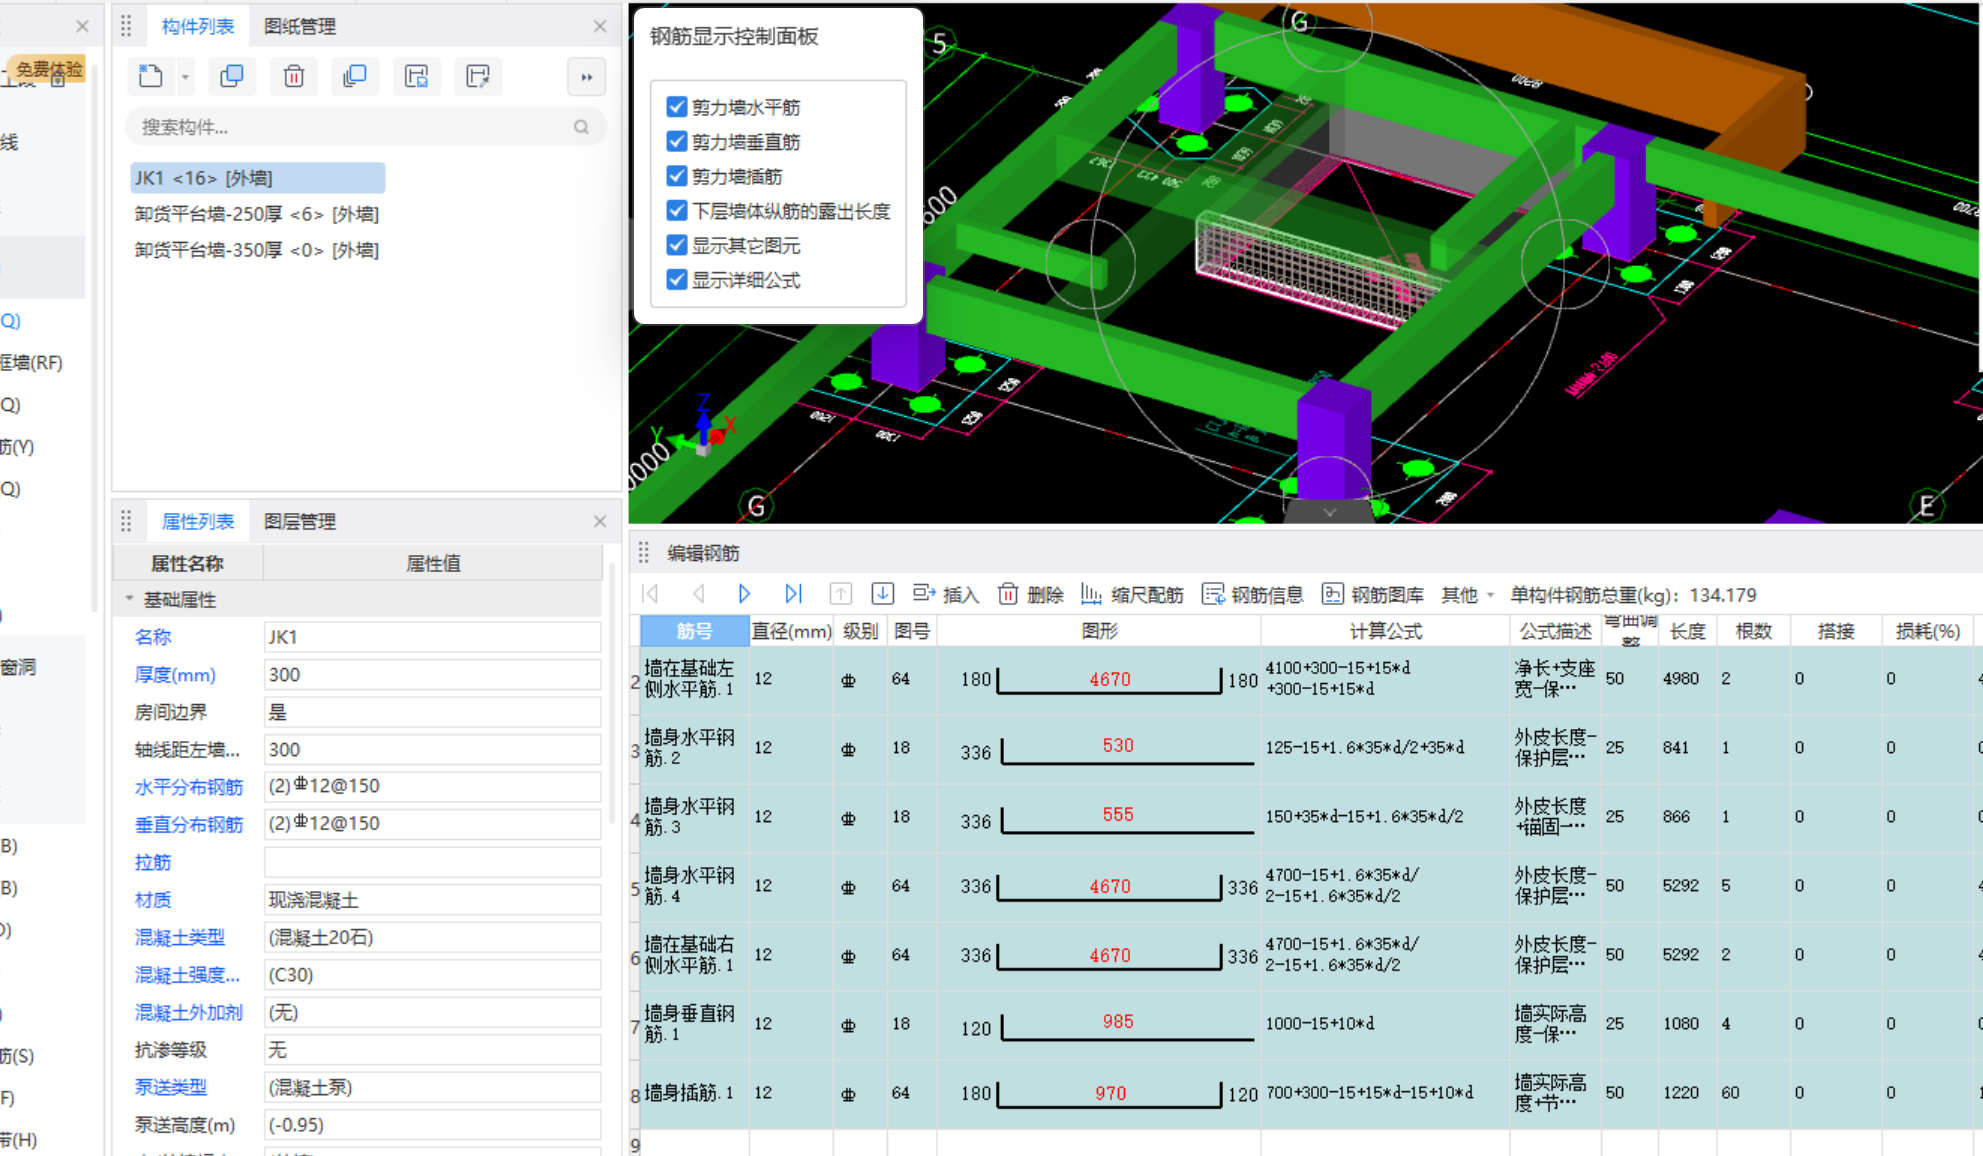Viewport: 1983px width, 1156px height.
Task: Click shape length 4670 in 墙身水平钢筋.4 row
Action: (x=1110, y=885)
